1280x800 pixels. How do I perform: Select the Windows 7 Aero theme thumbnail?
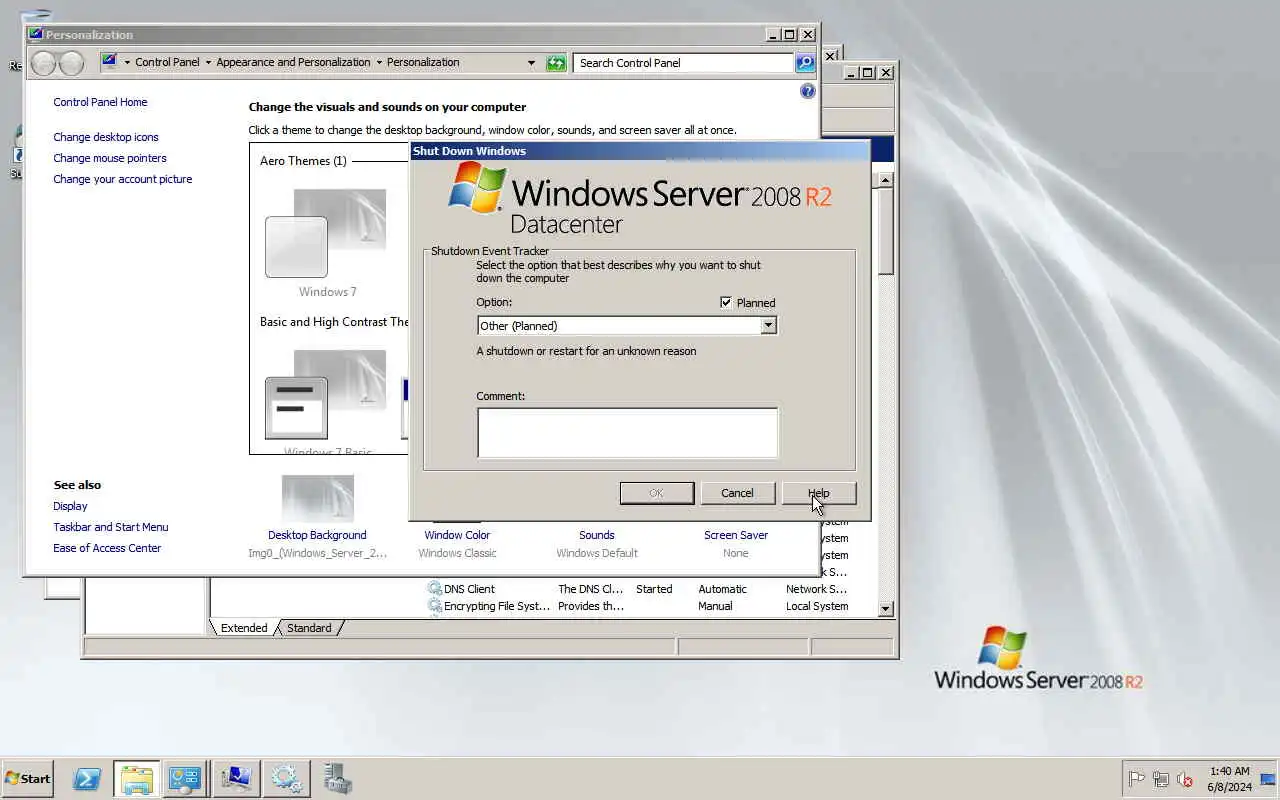click(326, 234)
